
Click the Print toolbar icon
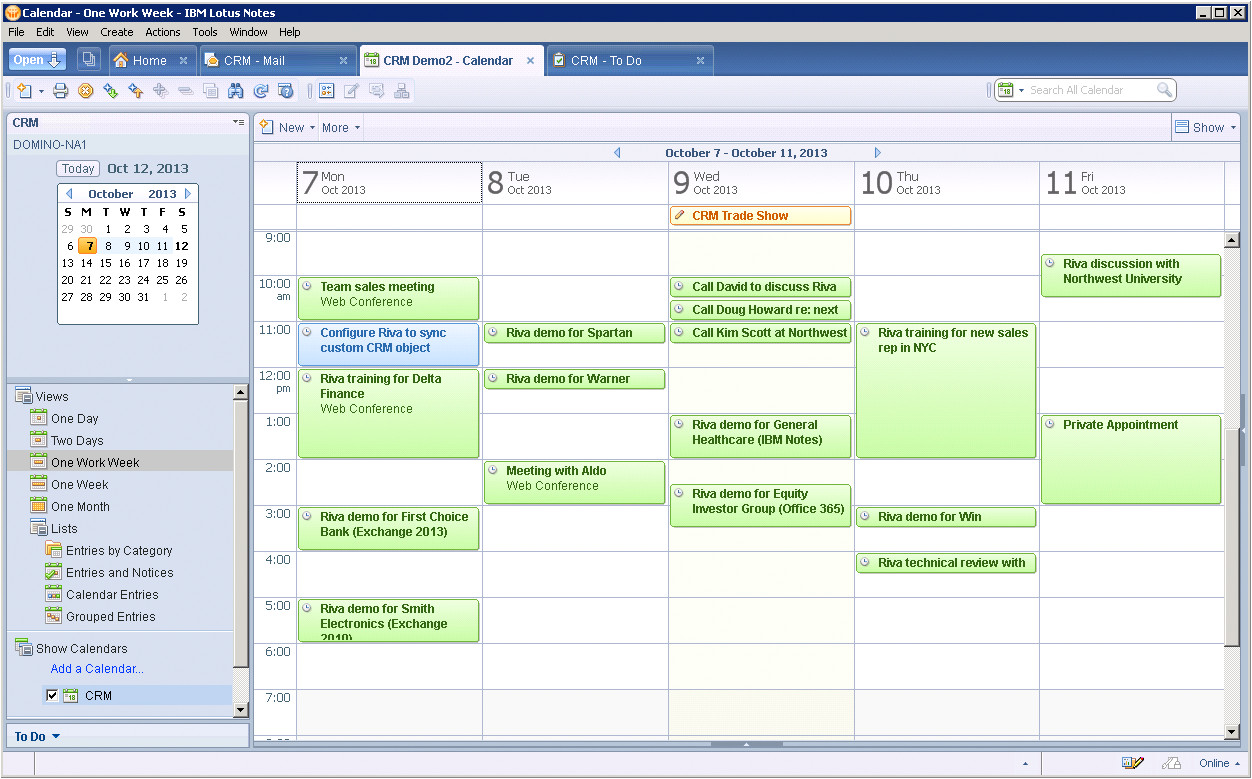[x=61, y=91]
